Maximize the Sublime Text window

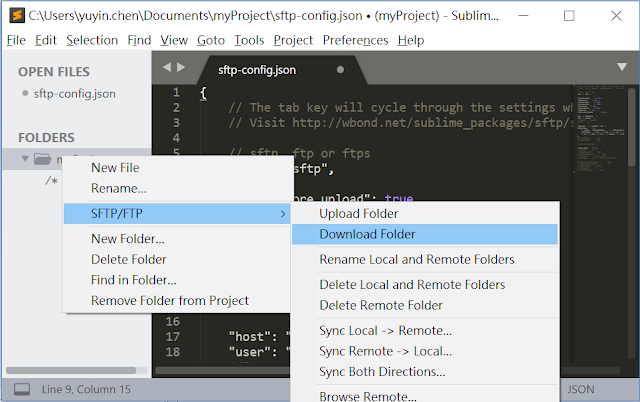(x=569, y=16)
